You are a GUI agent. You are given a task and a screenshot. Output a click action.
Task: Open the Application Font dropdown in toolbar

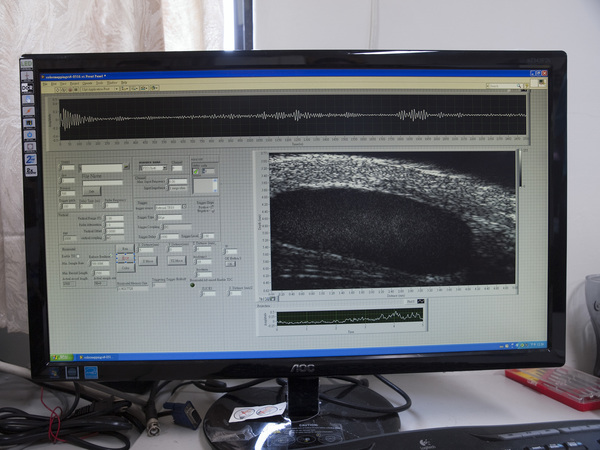click(x=102, y=89)
